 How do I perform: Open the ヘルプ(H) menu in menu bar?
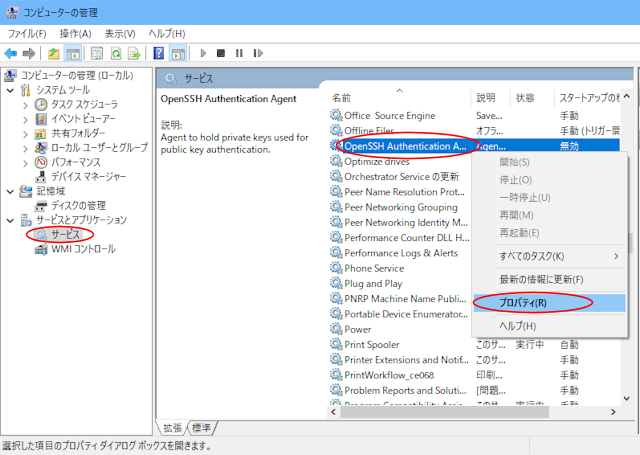click(x=167, y=33)
